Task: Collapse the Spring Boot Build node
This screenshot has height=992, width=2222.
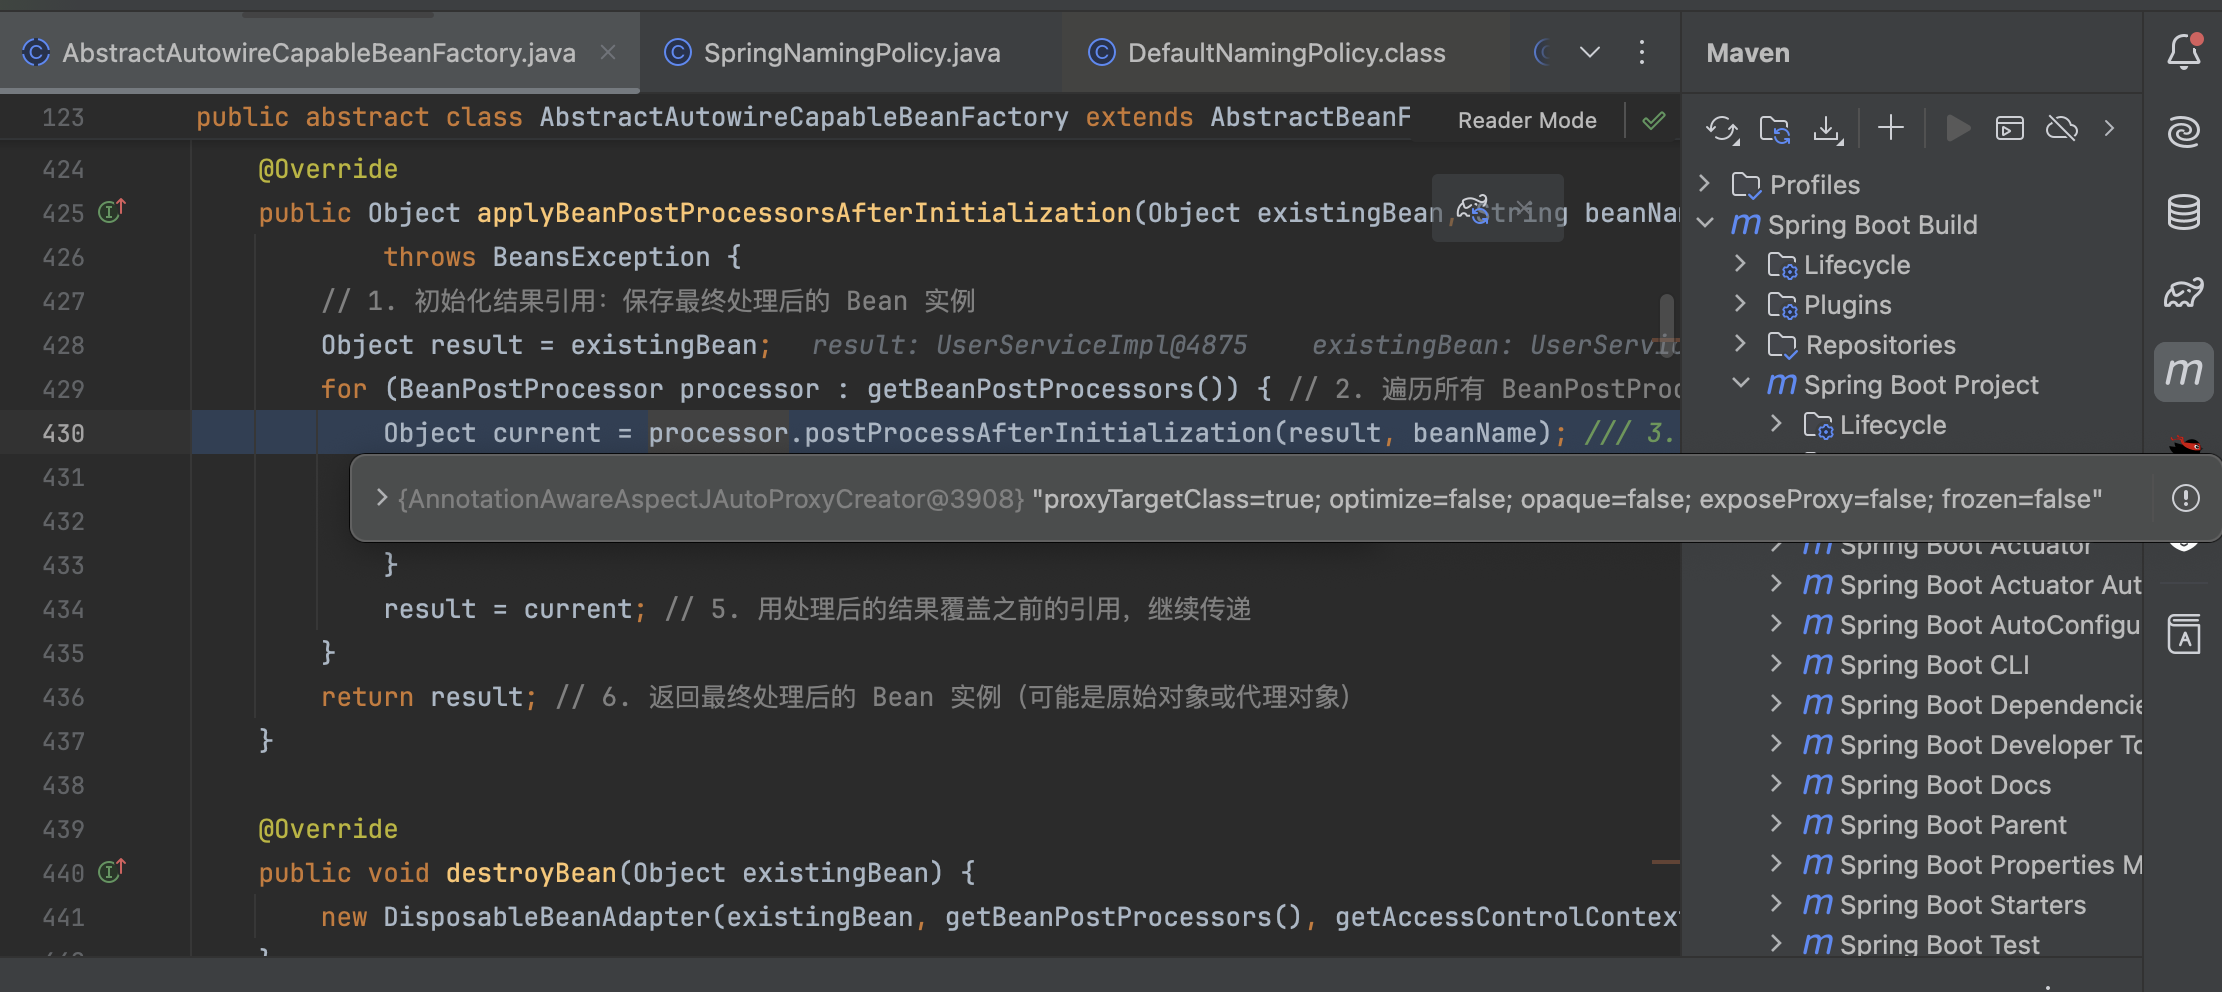Action: [1705, 223]
